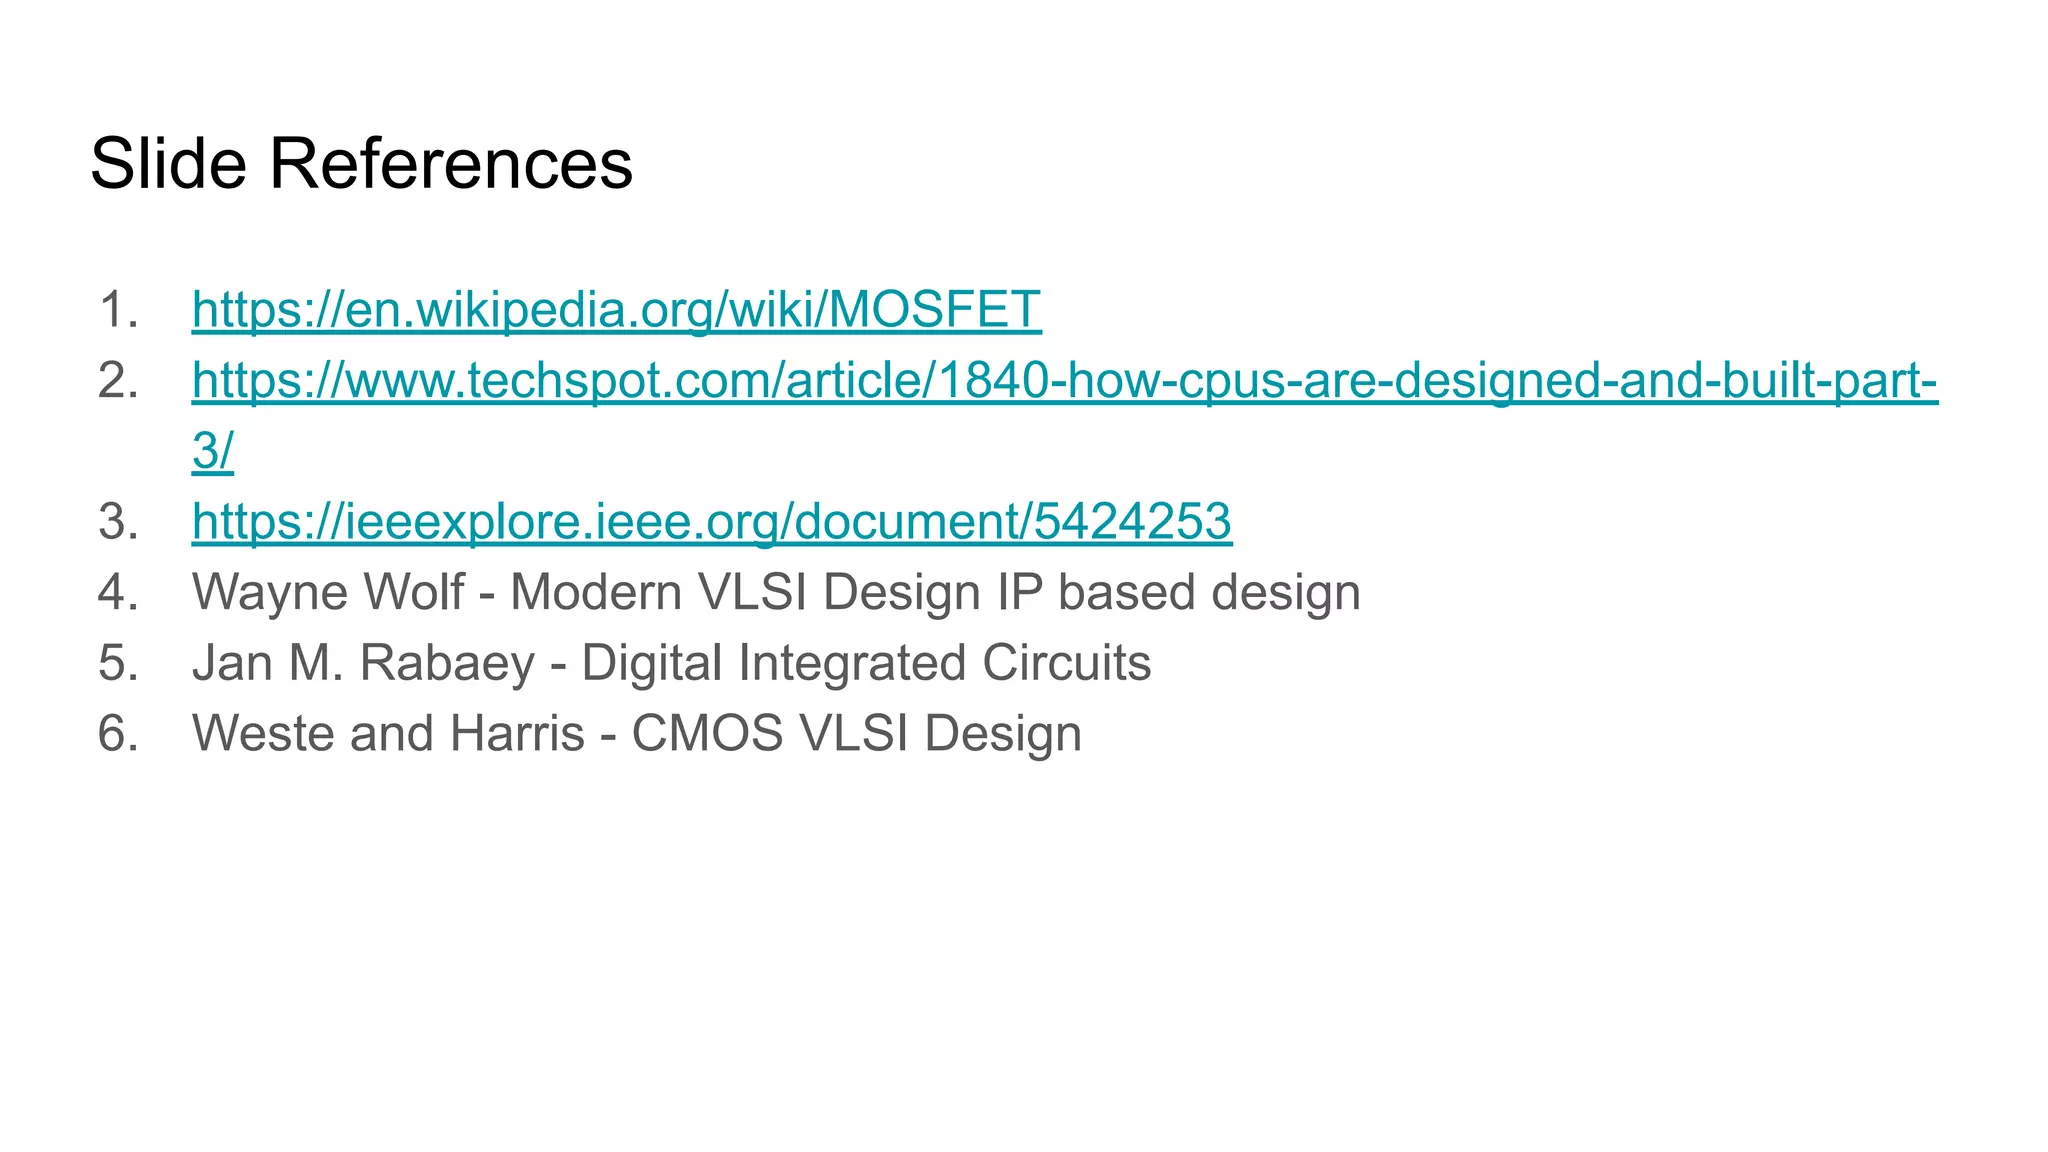The height and width of the screenshot is (1152, 2048).
Task: Select the list number 1 marker
Action: click(118, 309)
